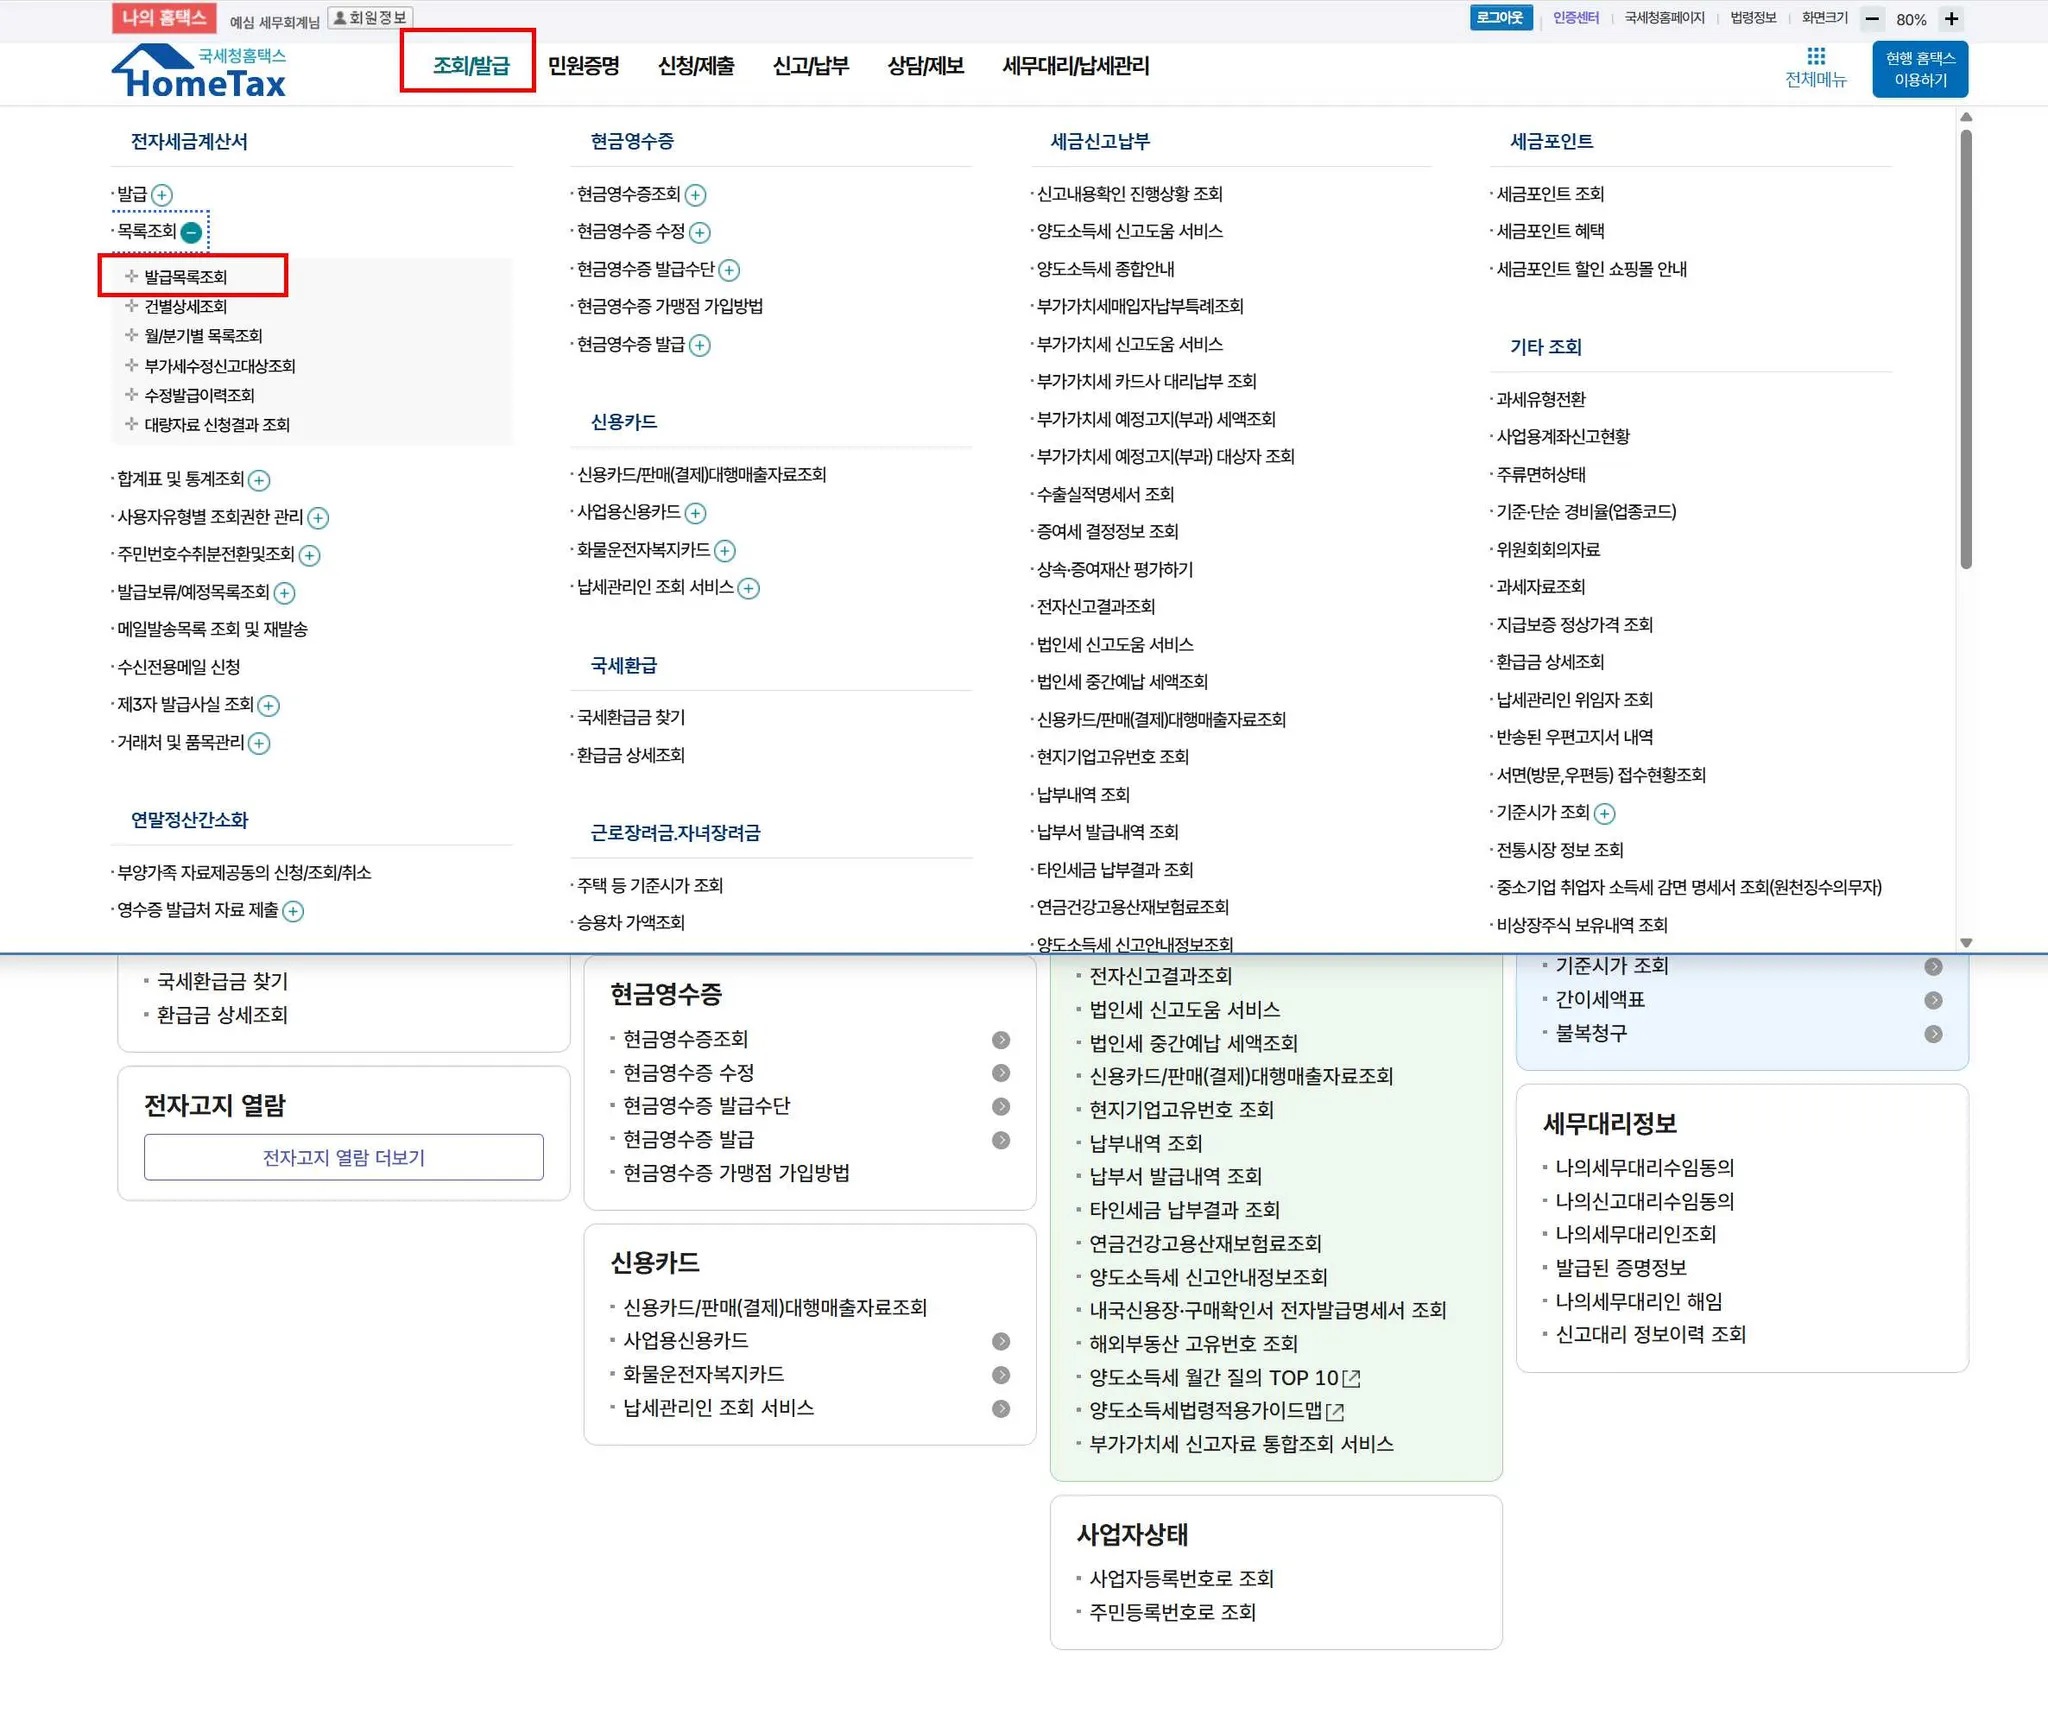
Task: Expand 기준시가 조회 plus icon
Action: tap(1604, 813)
